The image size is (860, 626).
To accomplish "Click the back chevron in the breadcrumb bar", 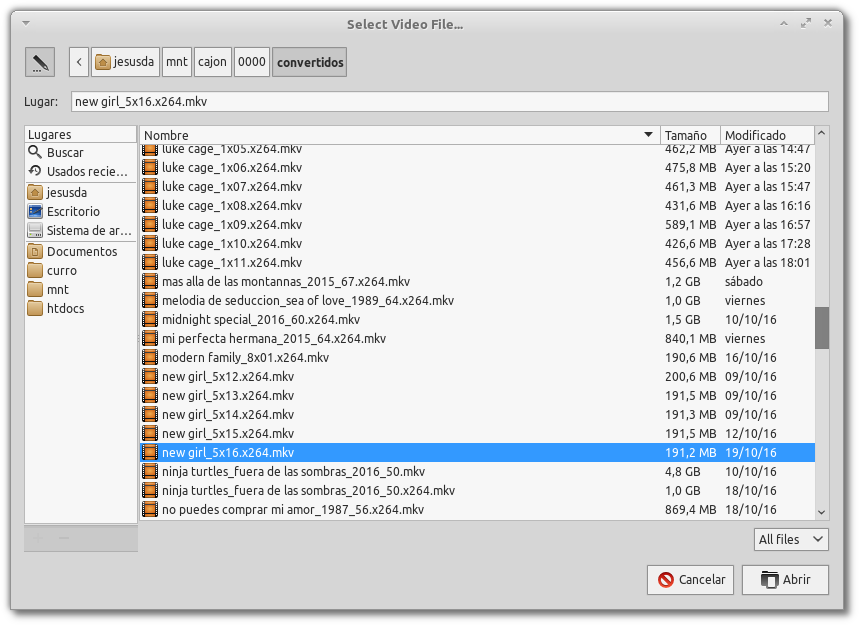I will click(78, 61).
